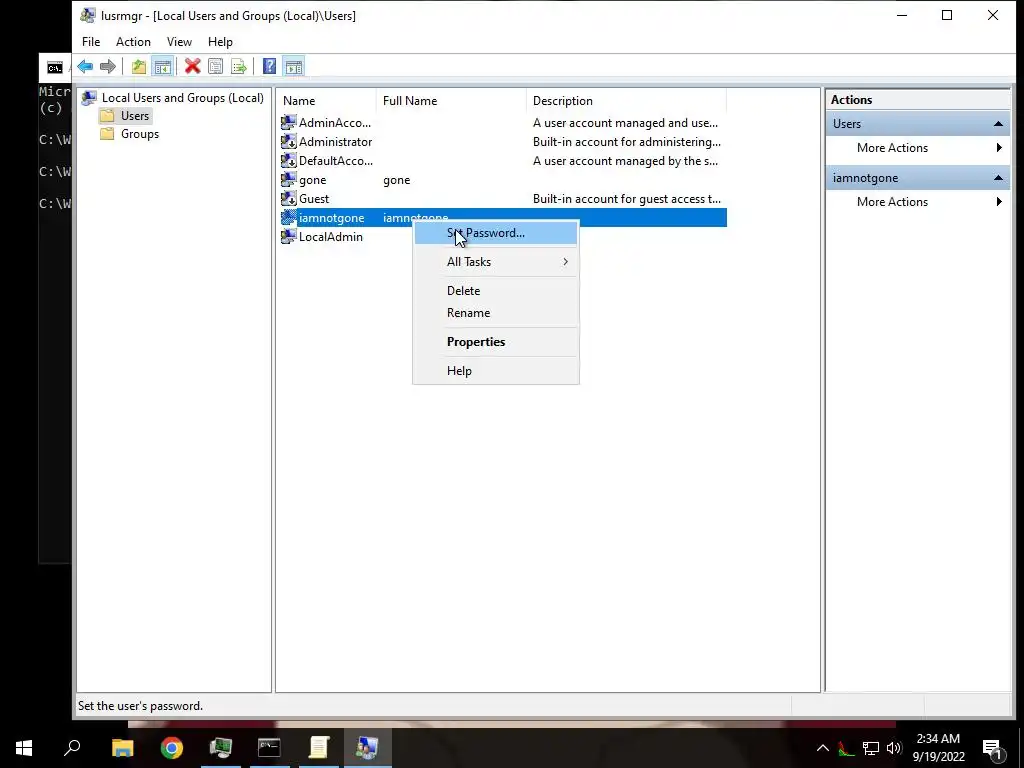This screenshot has height=768, width=1024.
Task: Sort by the Full Name column header
Action: tap(451, 101)
